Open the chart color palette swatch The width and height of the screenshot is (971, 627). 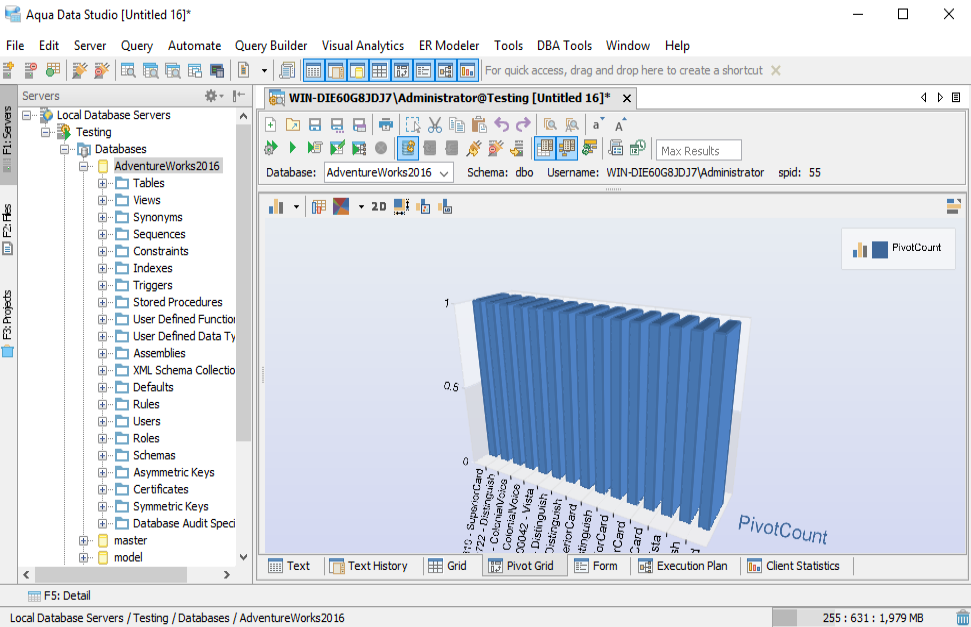pyautogui.click(x=341, y=207)
